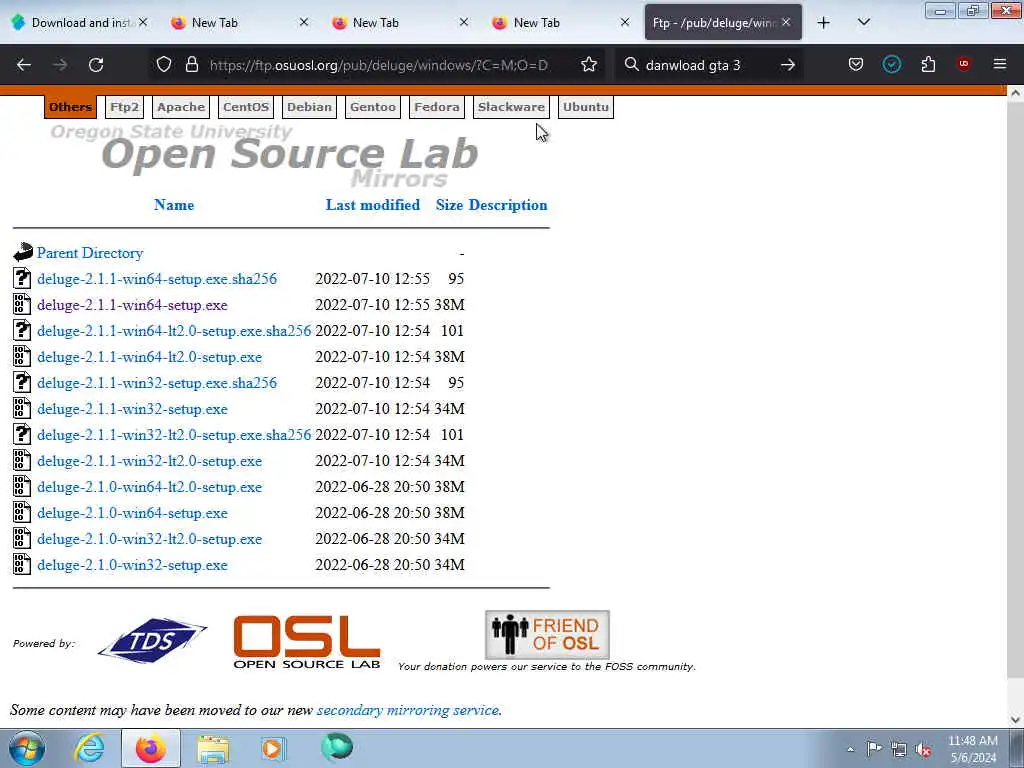Open the Pocket save icon
Image resolution: width=1024 pixels, height=768 pixels.
pyautogui.click(x=856, y=65)
